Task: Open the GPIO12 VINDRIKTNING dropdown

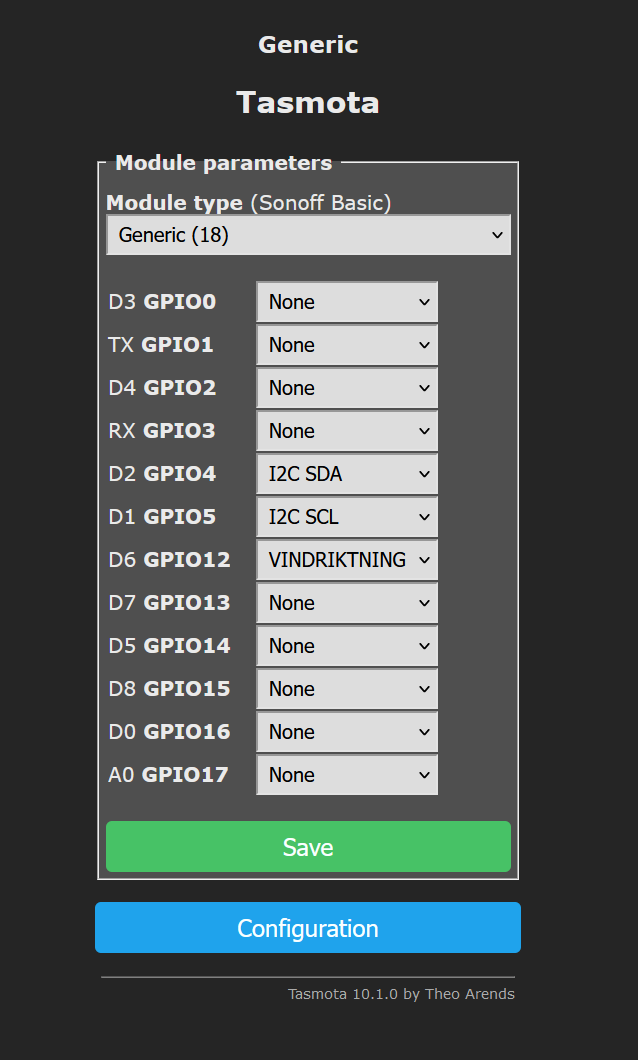Action: (x=347, y=560)
